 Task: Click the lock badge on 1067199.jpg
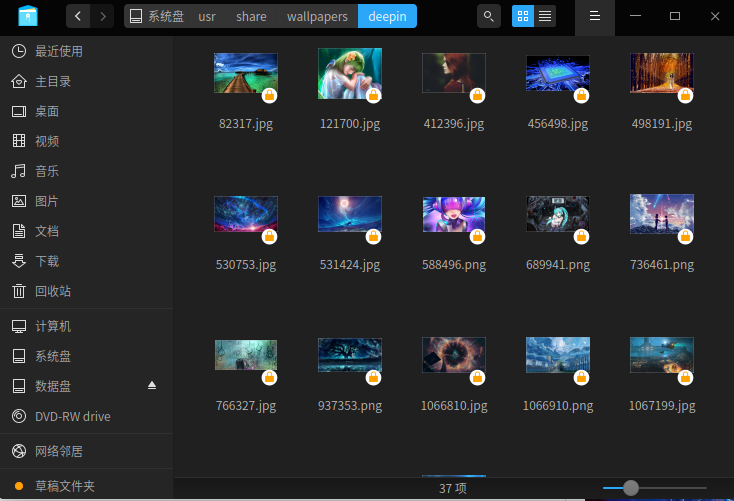pos(685,377)
